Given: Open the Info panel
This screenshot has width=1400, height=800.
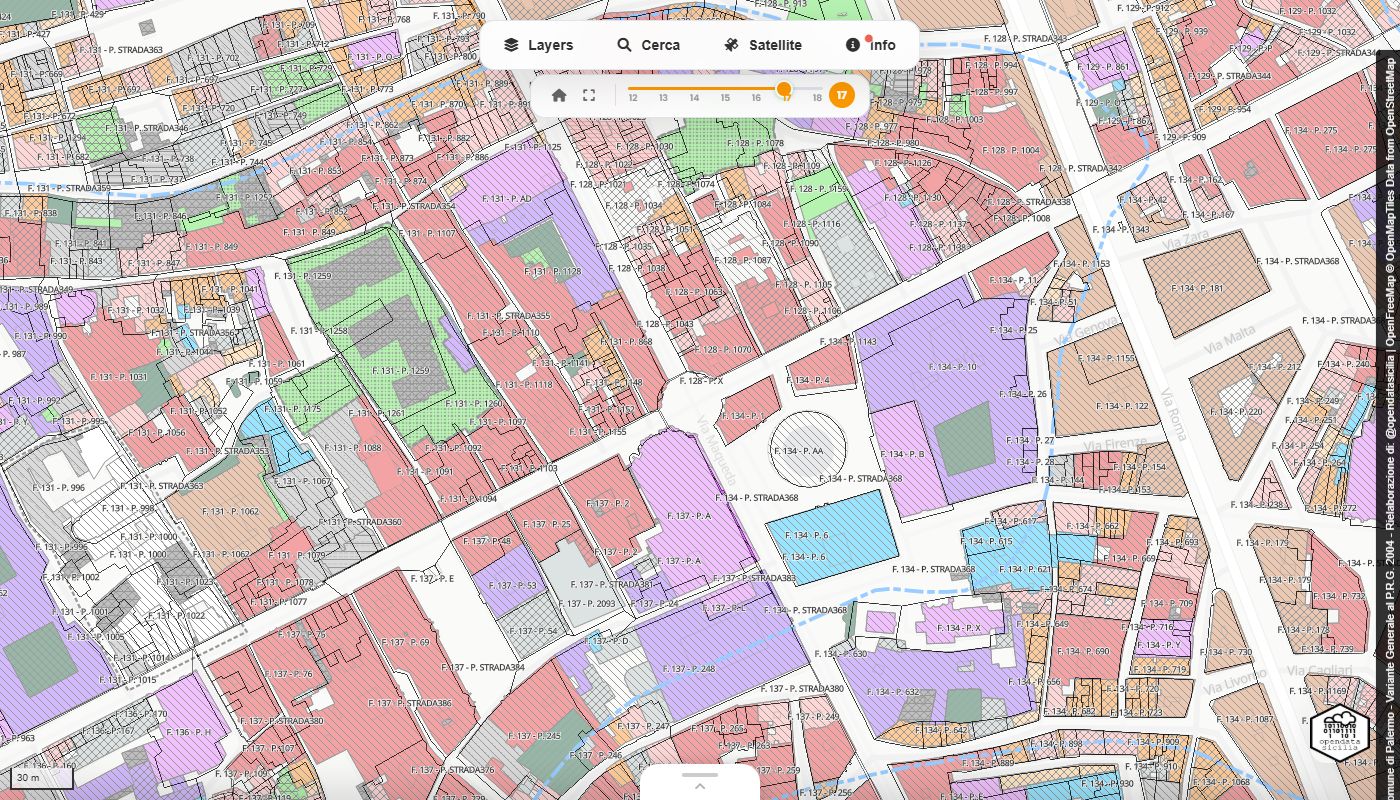Looking at the screenshot, I should point(870,45).
